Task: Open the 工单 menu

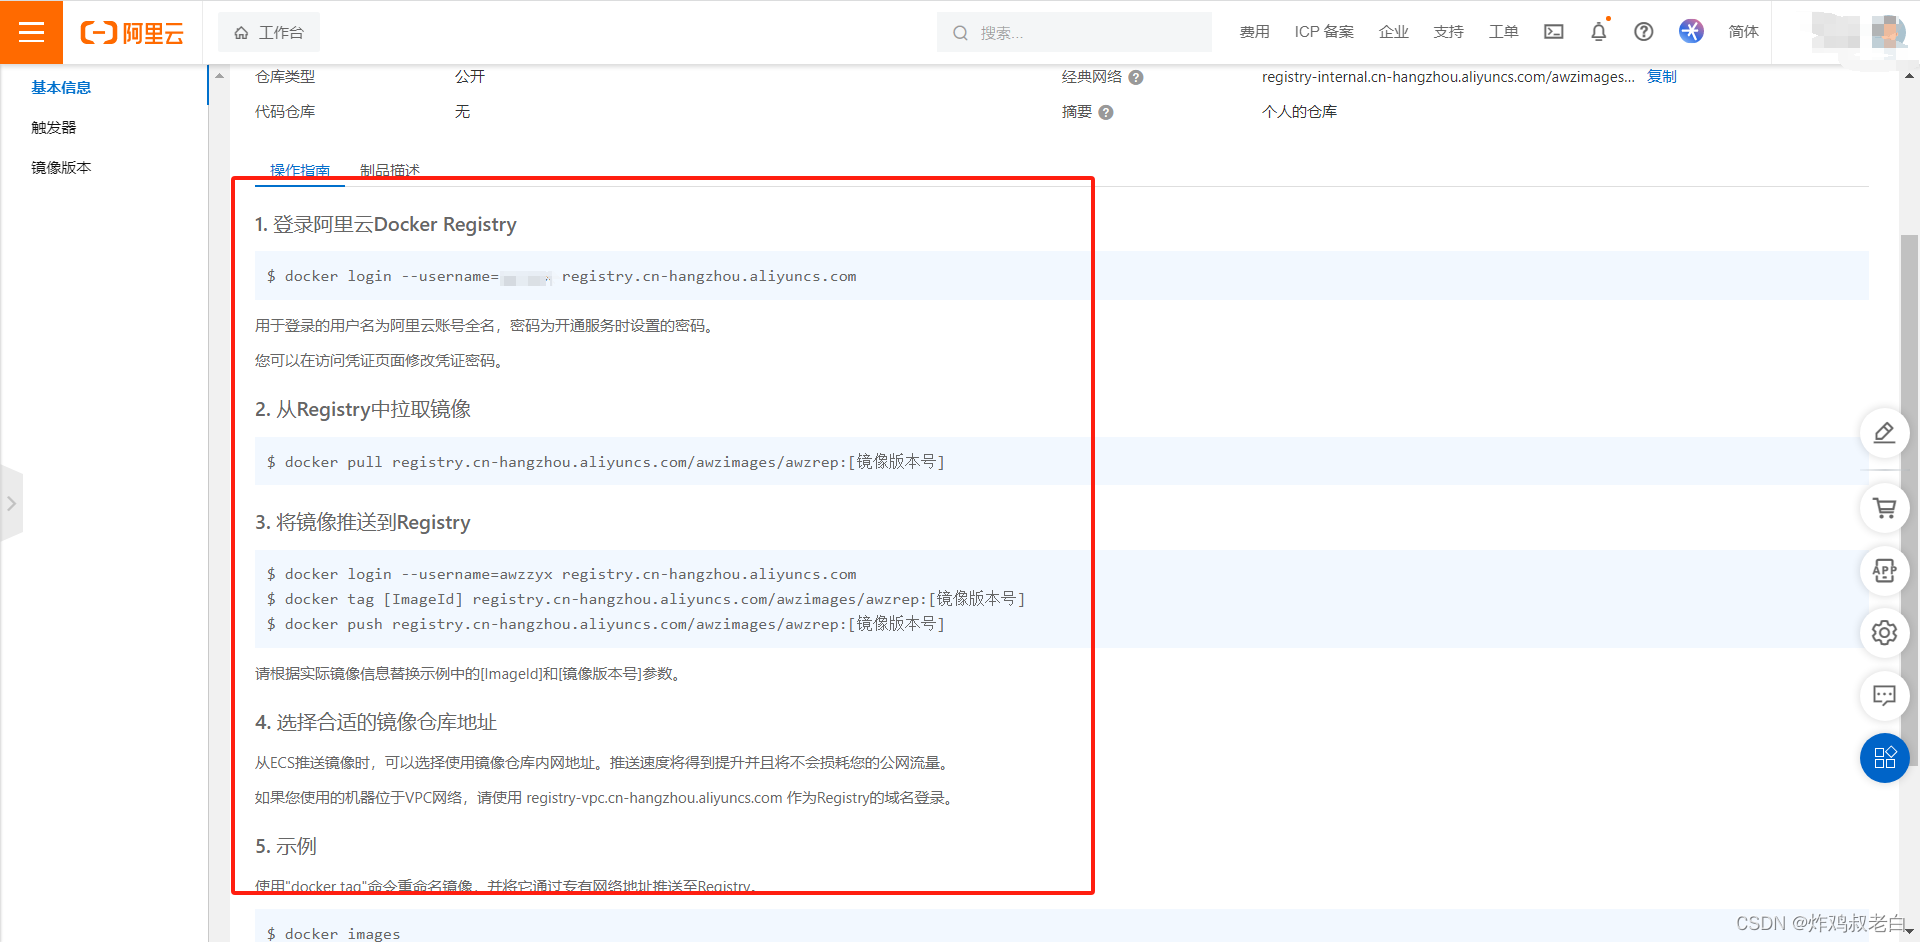Action: [x=1503, y=32]
